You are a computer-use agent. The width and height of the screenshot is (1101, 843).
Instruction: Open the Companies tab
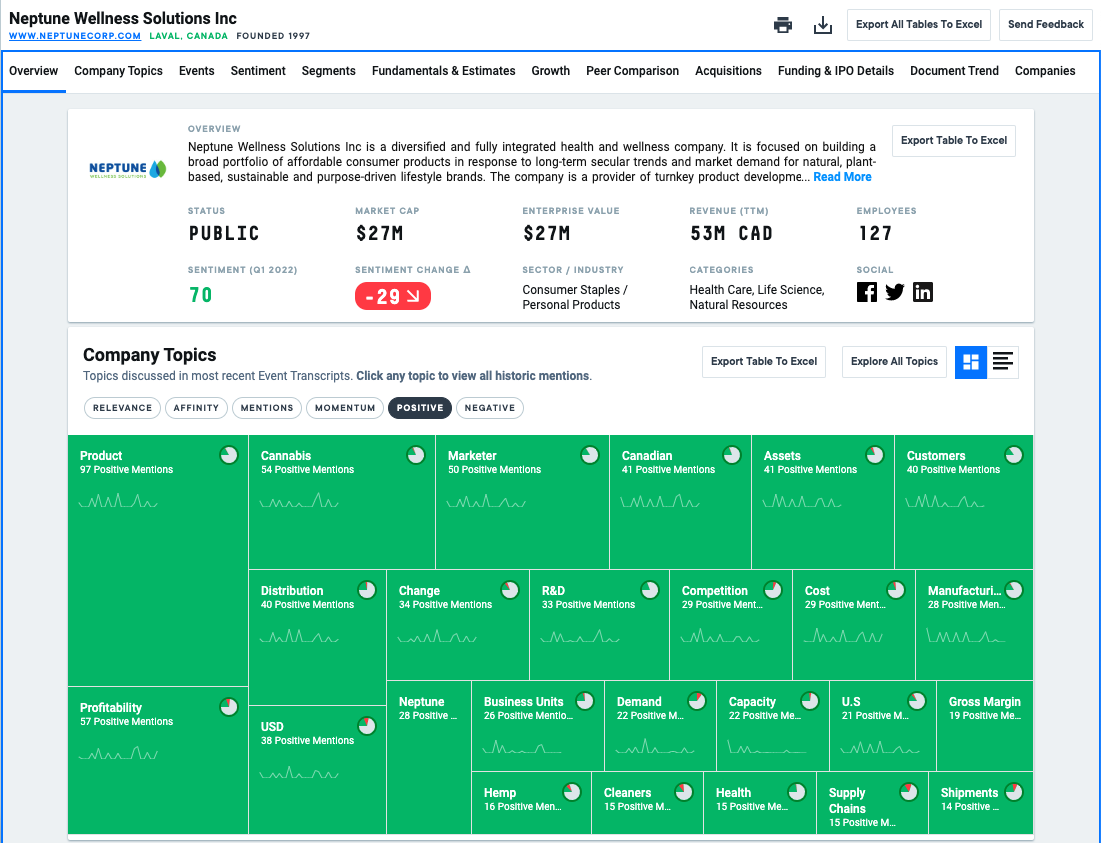pyautogui.click(x=1045, y=71)
